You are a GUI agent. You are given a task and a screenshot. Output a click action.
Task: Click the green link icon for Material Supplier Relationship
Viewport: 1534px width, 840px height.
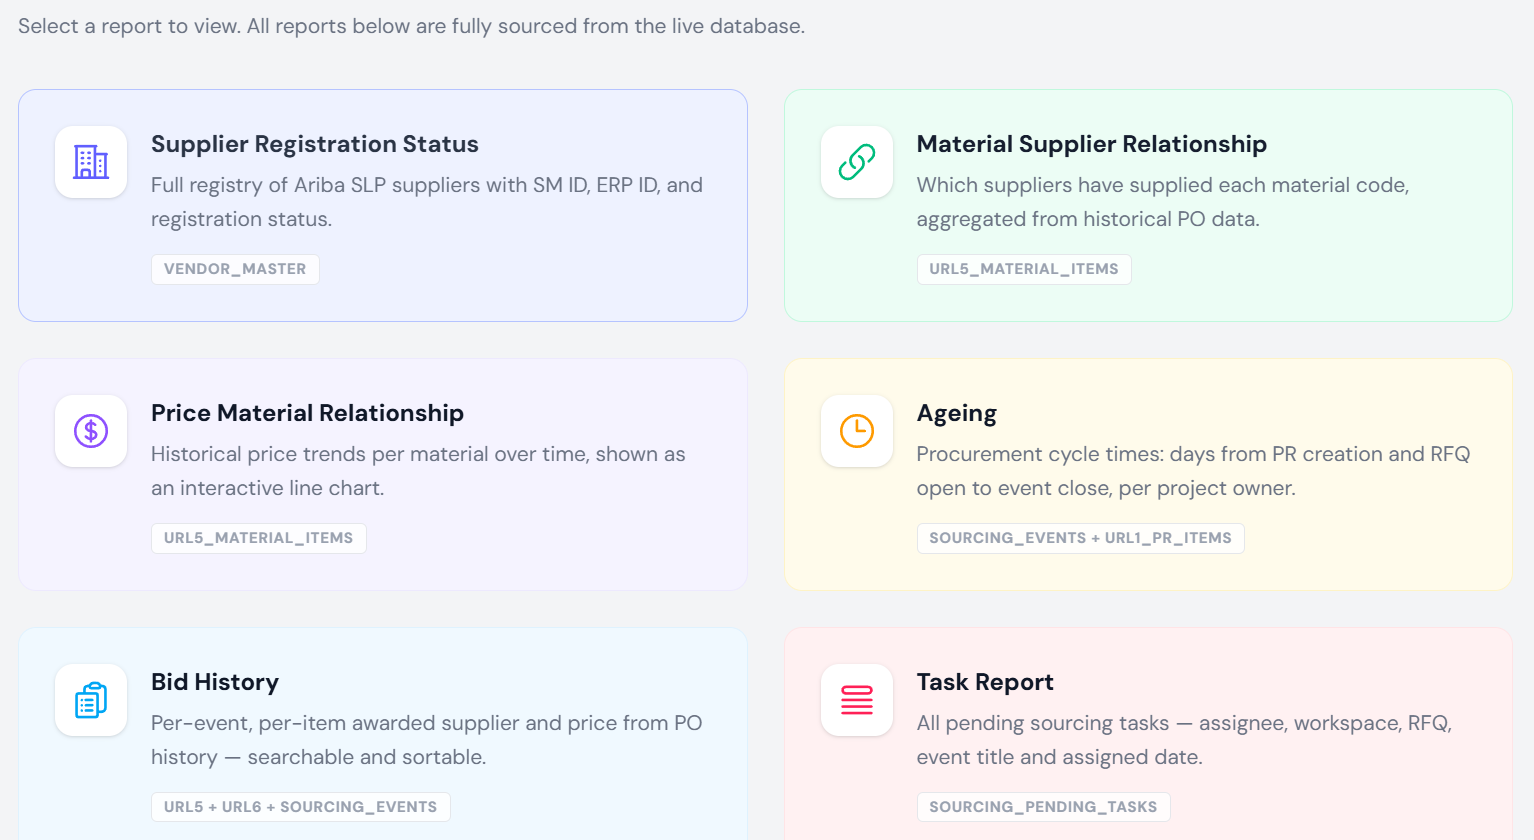pos(857,162)
